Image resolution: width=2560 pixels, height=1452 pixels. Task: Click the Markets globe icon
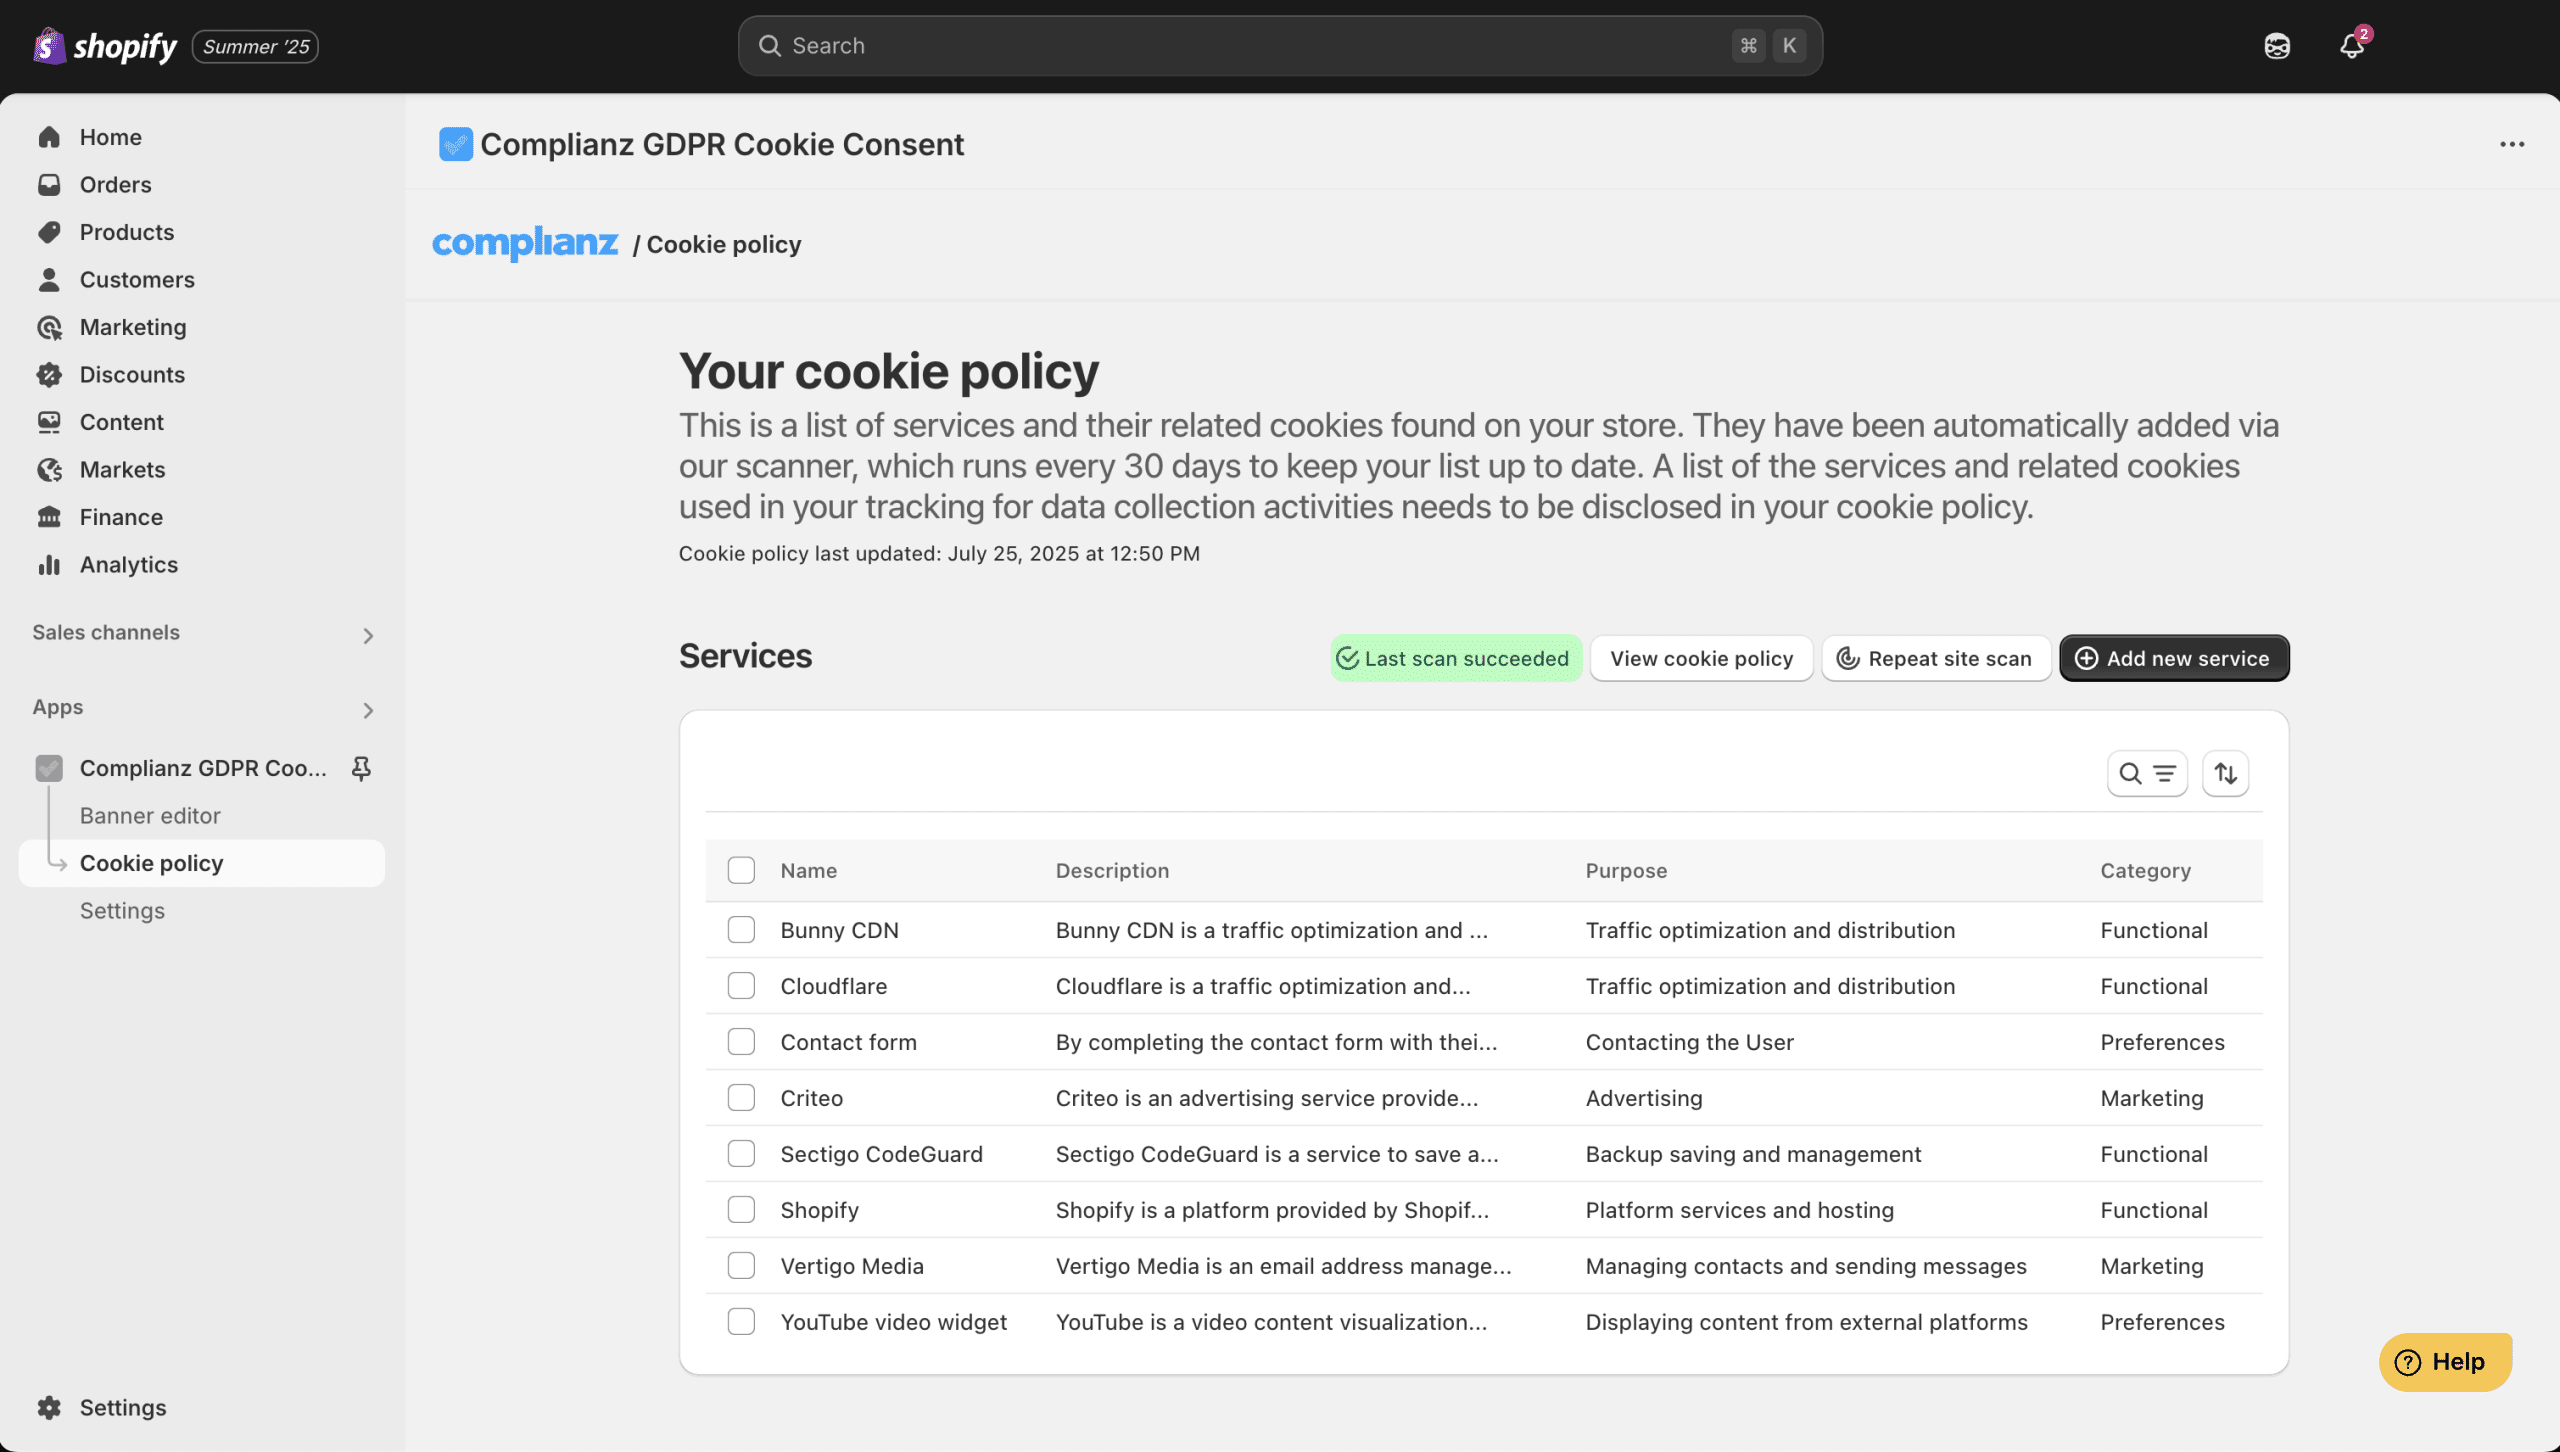(x=49, y=470)
